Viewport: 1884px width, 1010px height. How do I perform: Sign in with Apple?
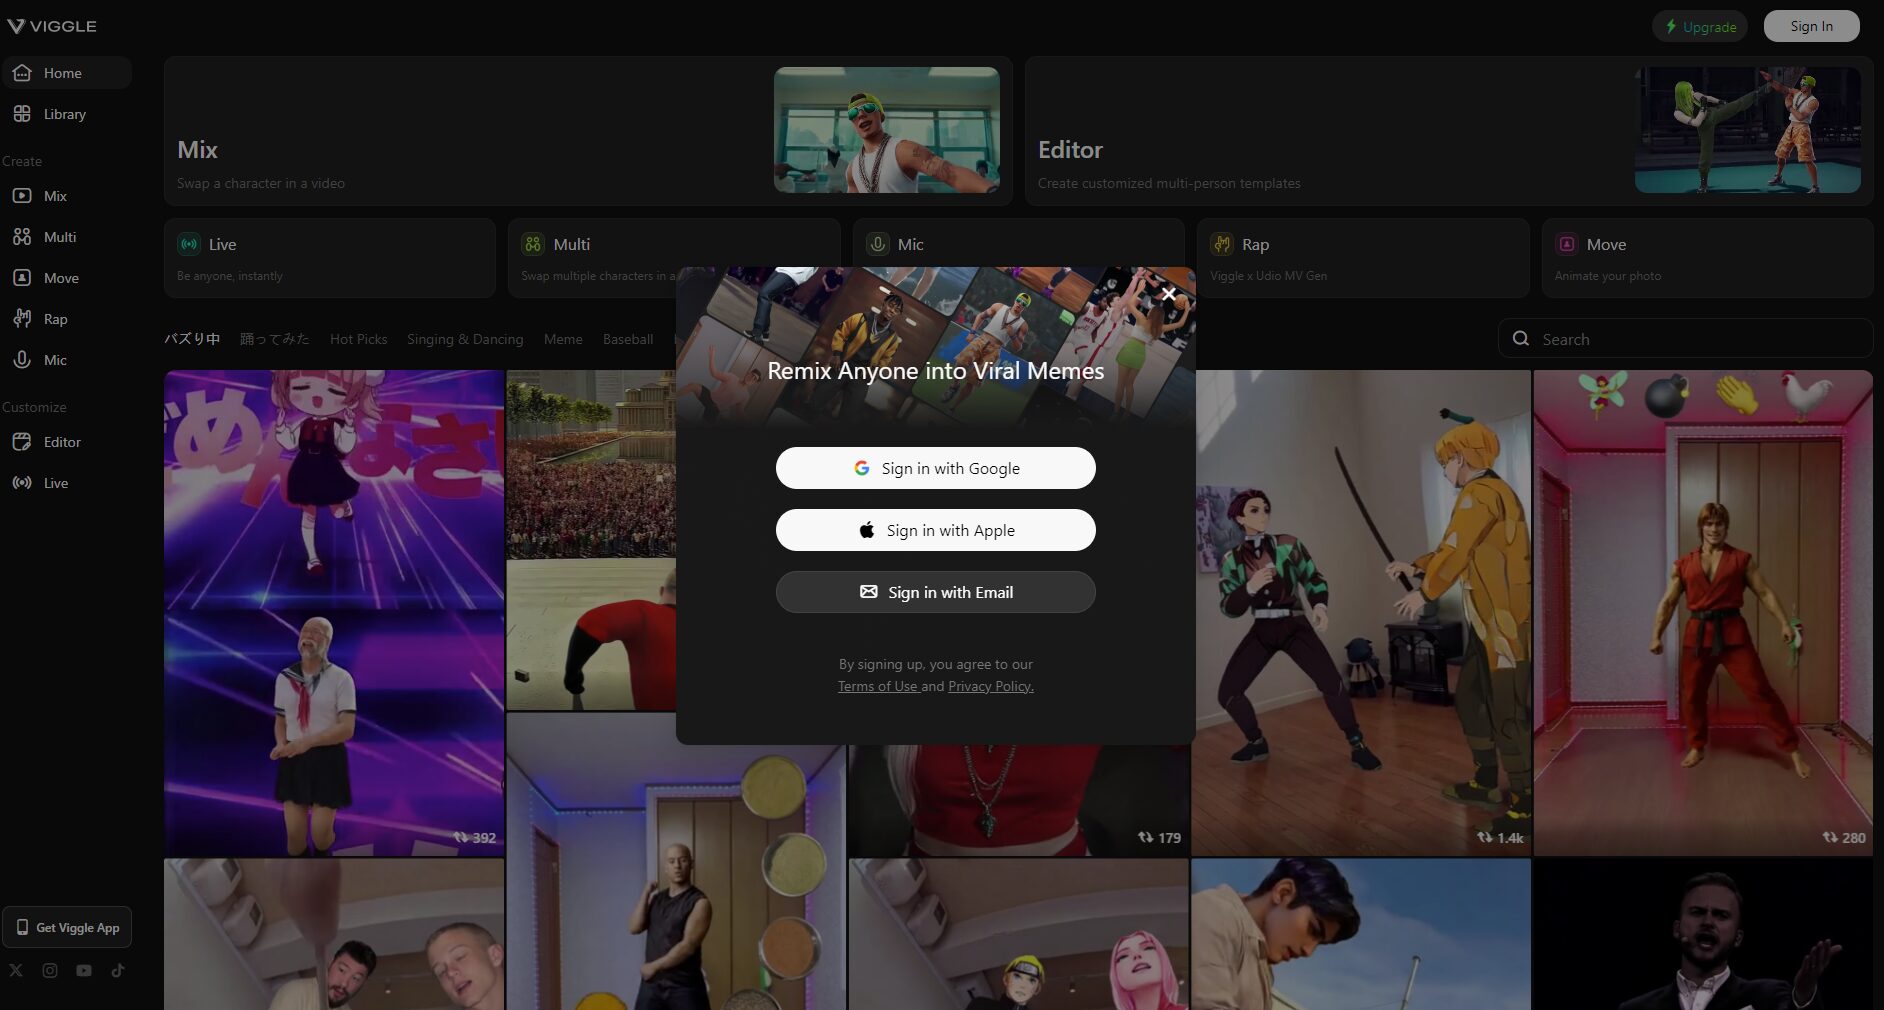tap(936, 530)
